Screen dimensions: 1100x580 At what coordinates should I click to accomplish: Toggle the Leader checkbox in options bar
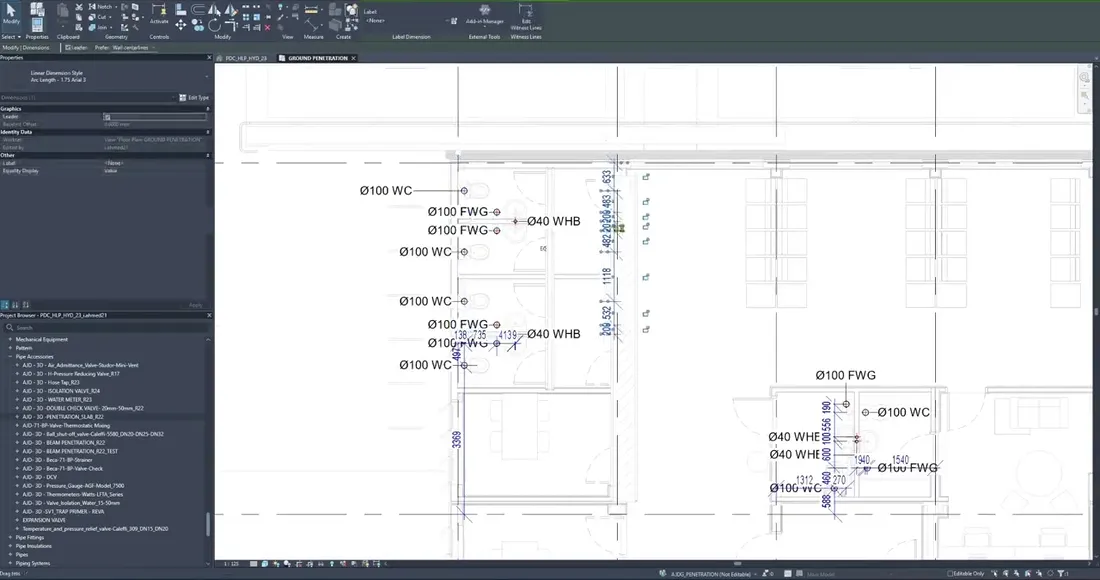[68, 48]
